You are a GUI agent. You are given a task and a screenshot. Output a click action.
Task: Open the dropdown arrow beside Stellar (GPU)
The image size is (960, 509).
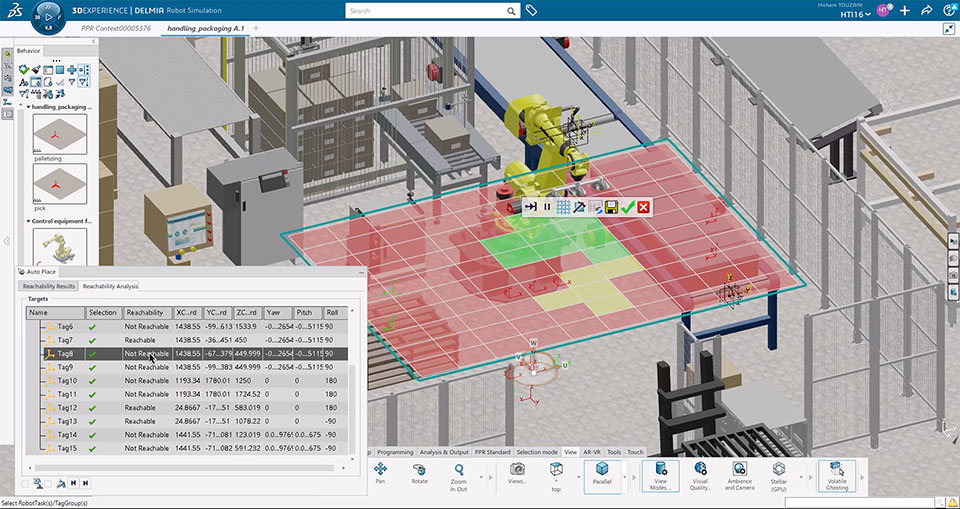click(x=803, y=477)
